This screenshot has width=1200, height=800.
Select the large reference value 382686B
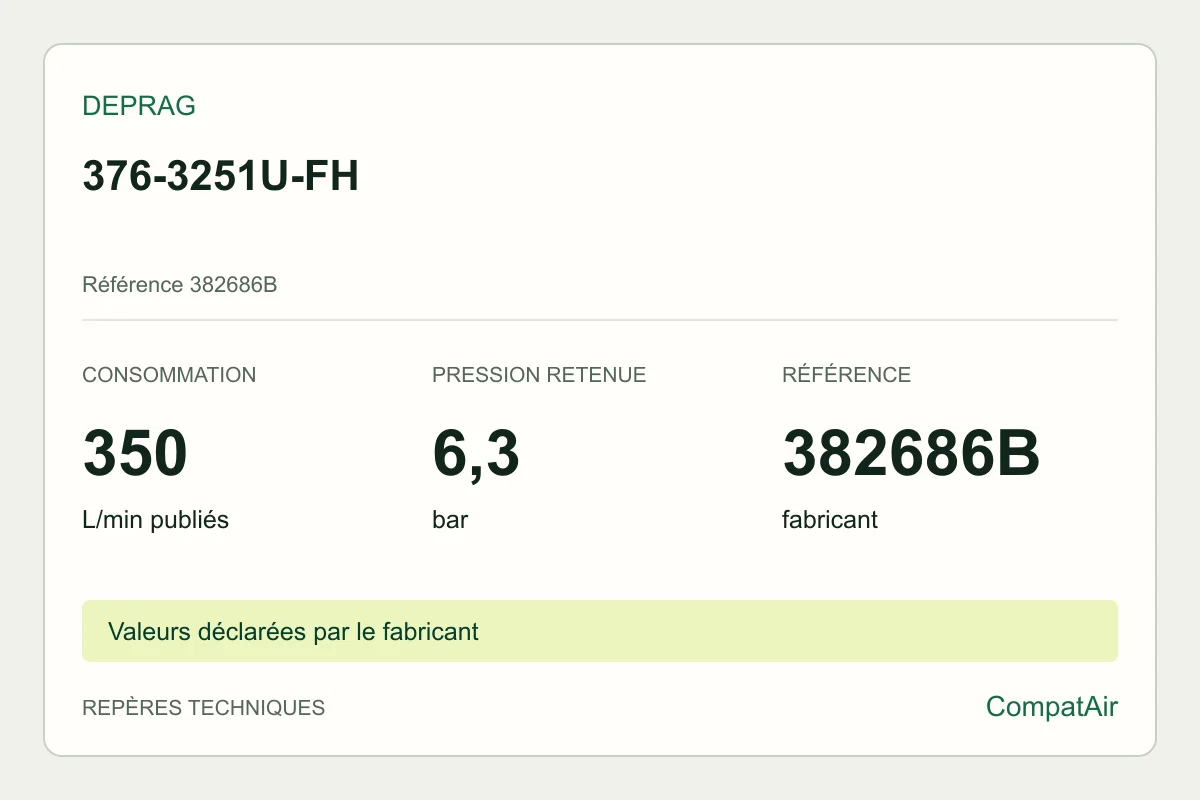click(911, 453)
